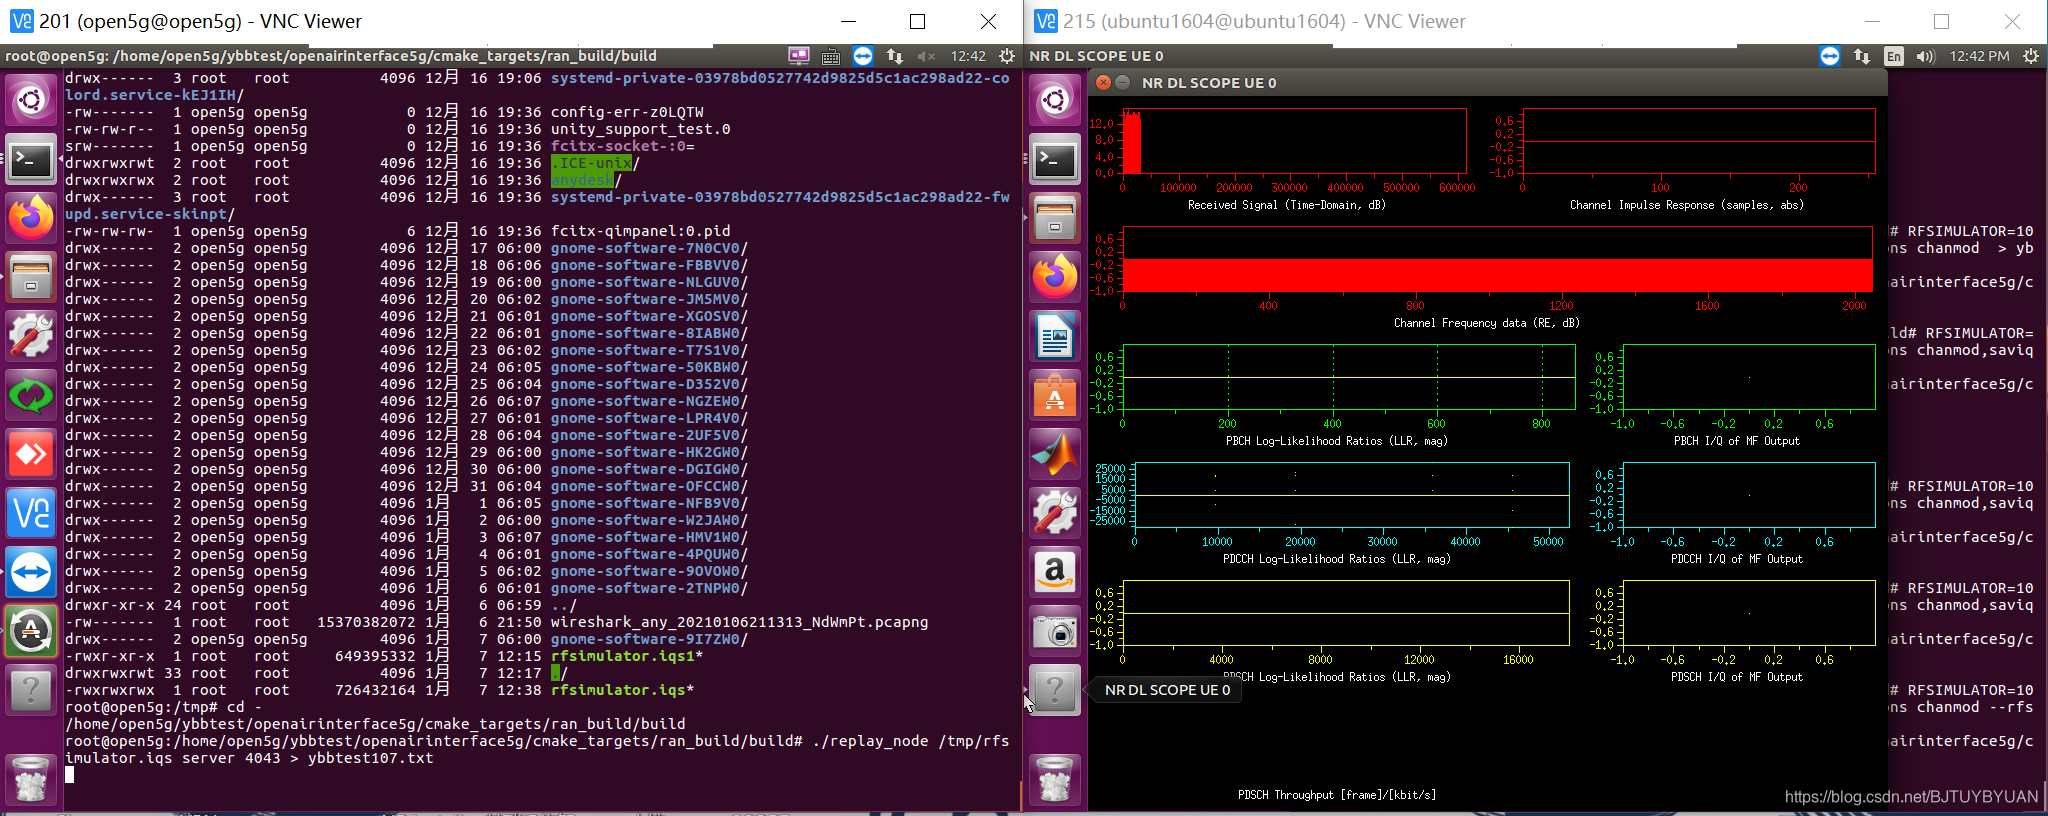This screenshot has height=816, width=2048.
Task: Click display indicator in 201 top panel
Action: point(798,56)
